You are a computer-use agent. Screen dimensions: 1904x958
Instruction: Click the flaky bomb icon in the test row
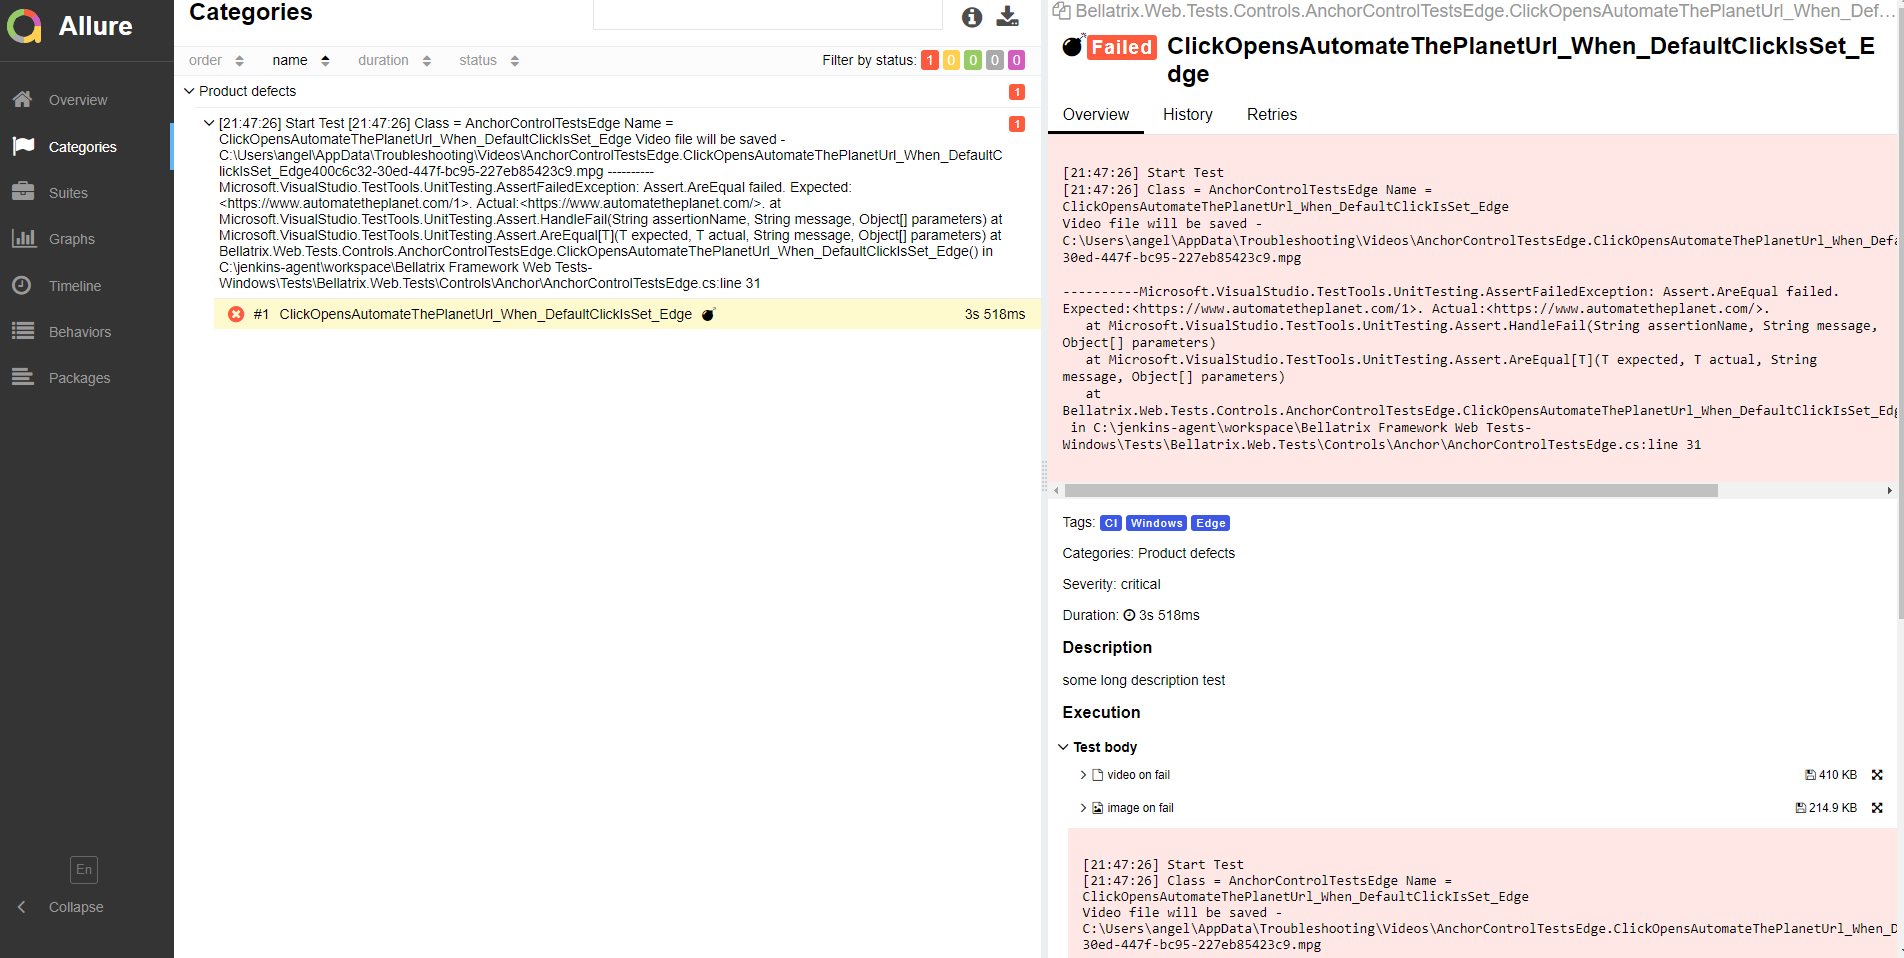[708, 314]
